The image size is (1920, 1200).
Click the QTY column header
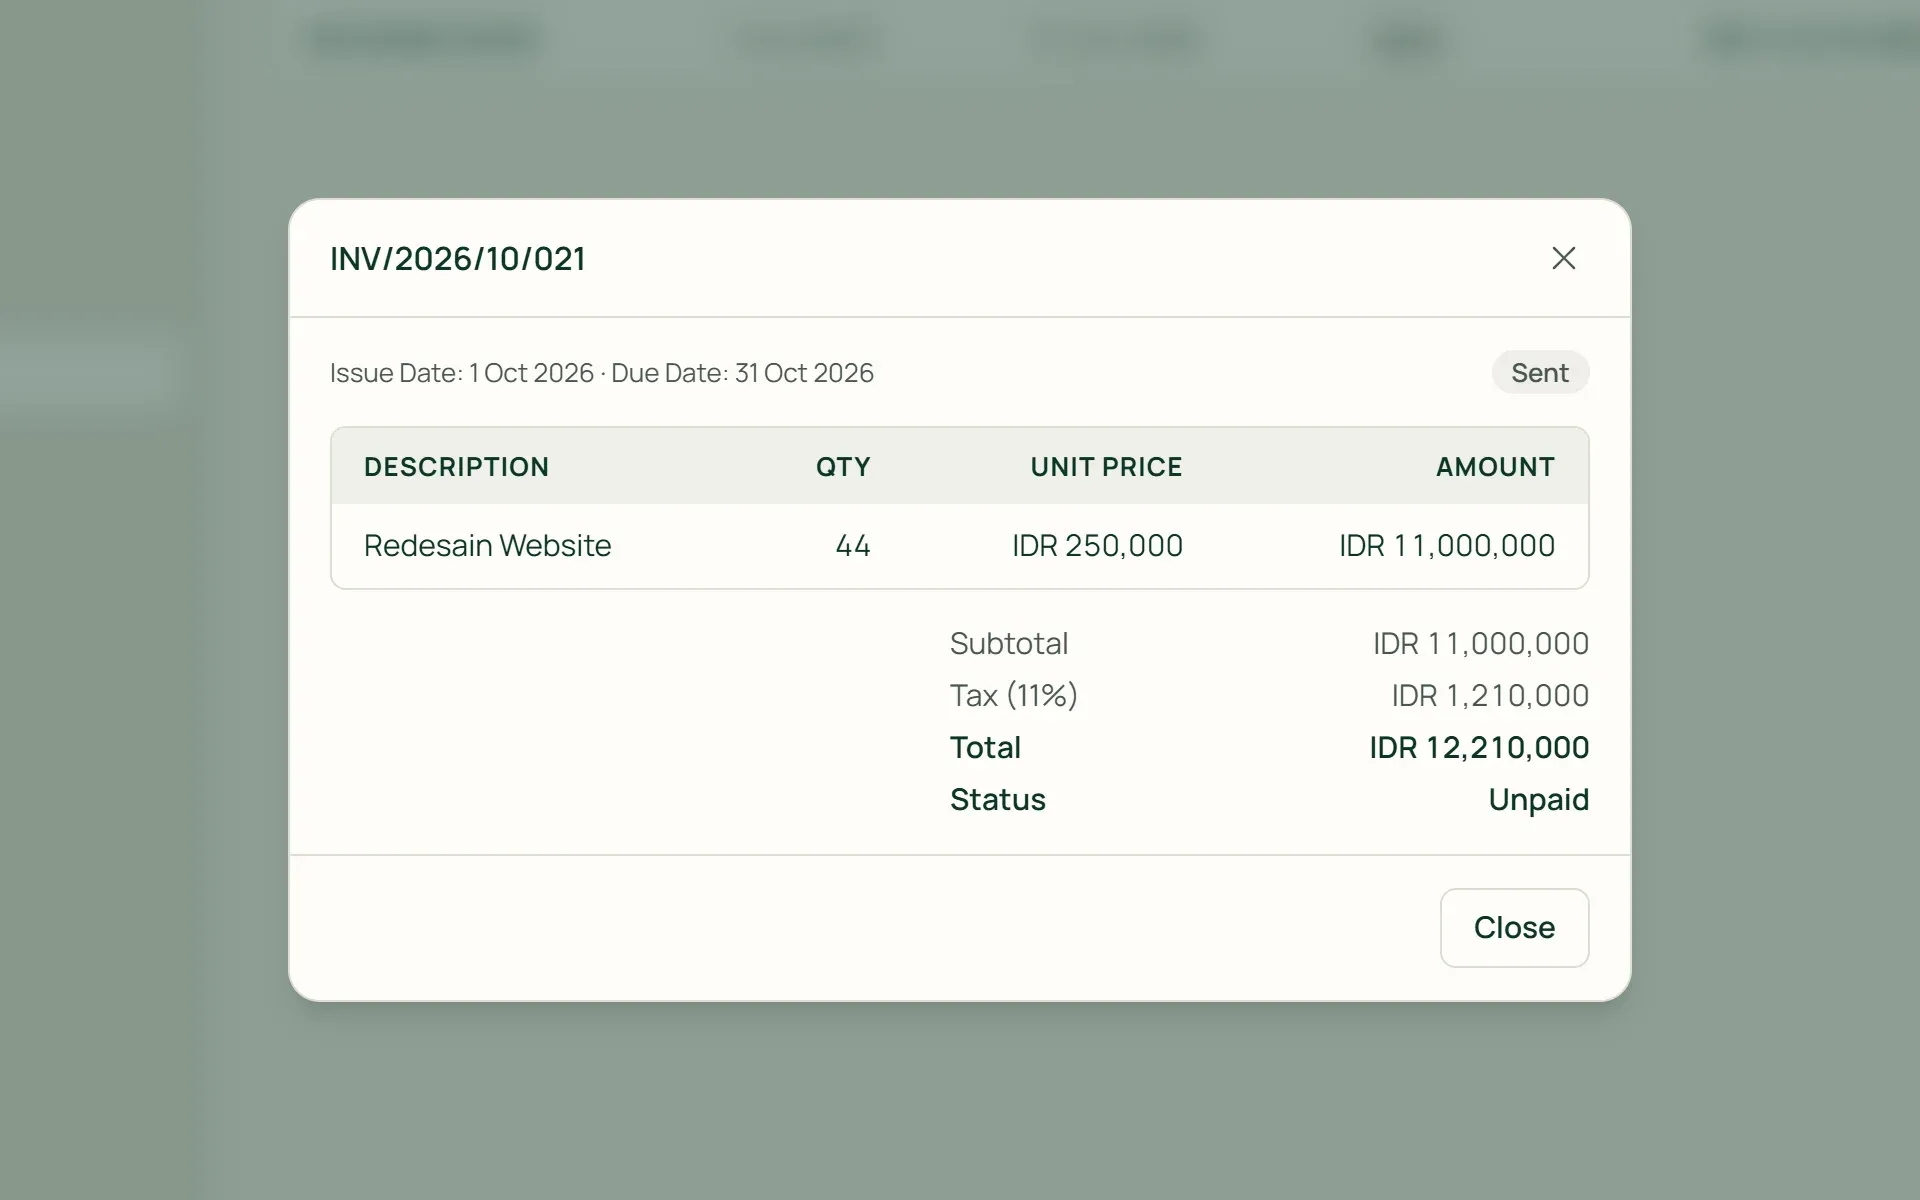click(843, 467)
